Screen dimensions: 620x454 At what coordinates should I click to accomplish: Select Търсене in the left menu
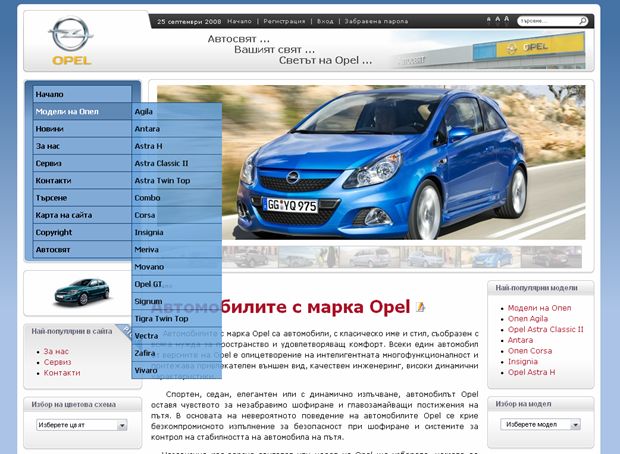point(82,198)
